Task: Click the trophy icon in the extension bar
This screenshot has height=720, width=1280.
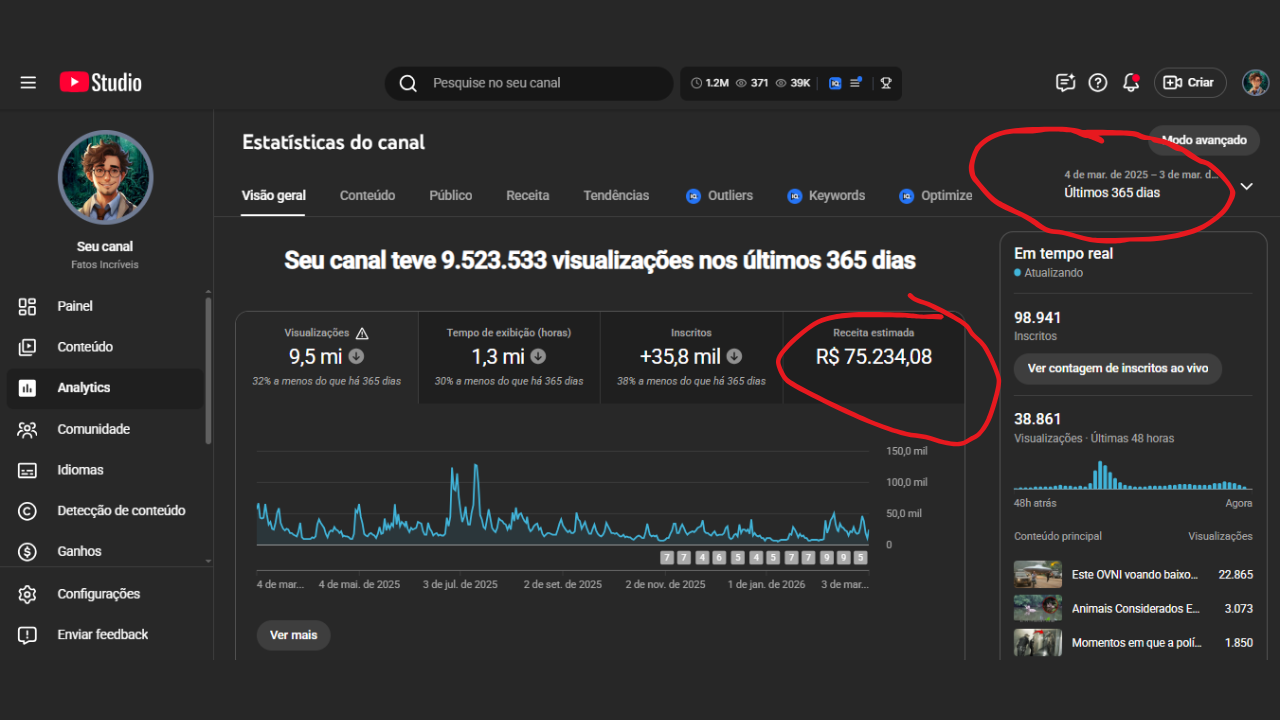Action: (x=886, y=83)
